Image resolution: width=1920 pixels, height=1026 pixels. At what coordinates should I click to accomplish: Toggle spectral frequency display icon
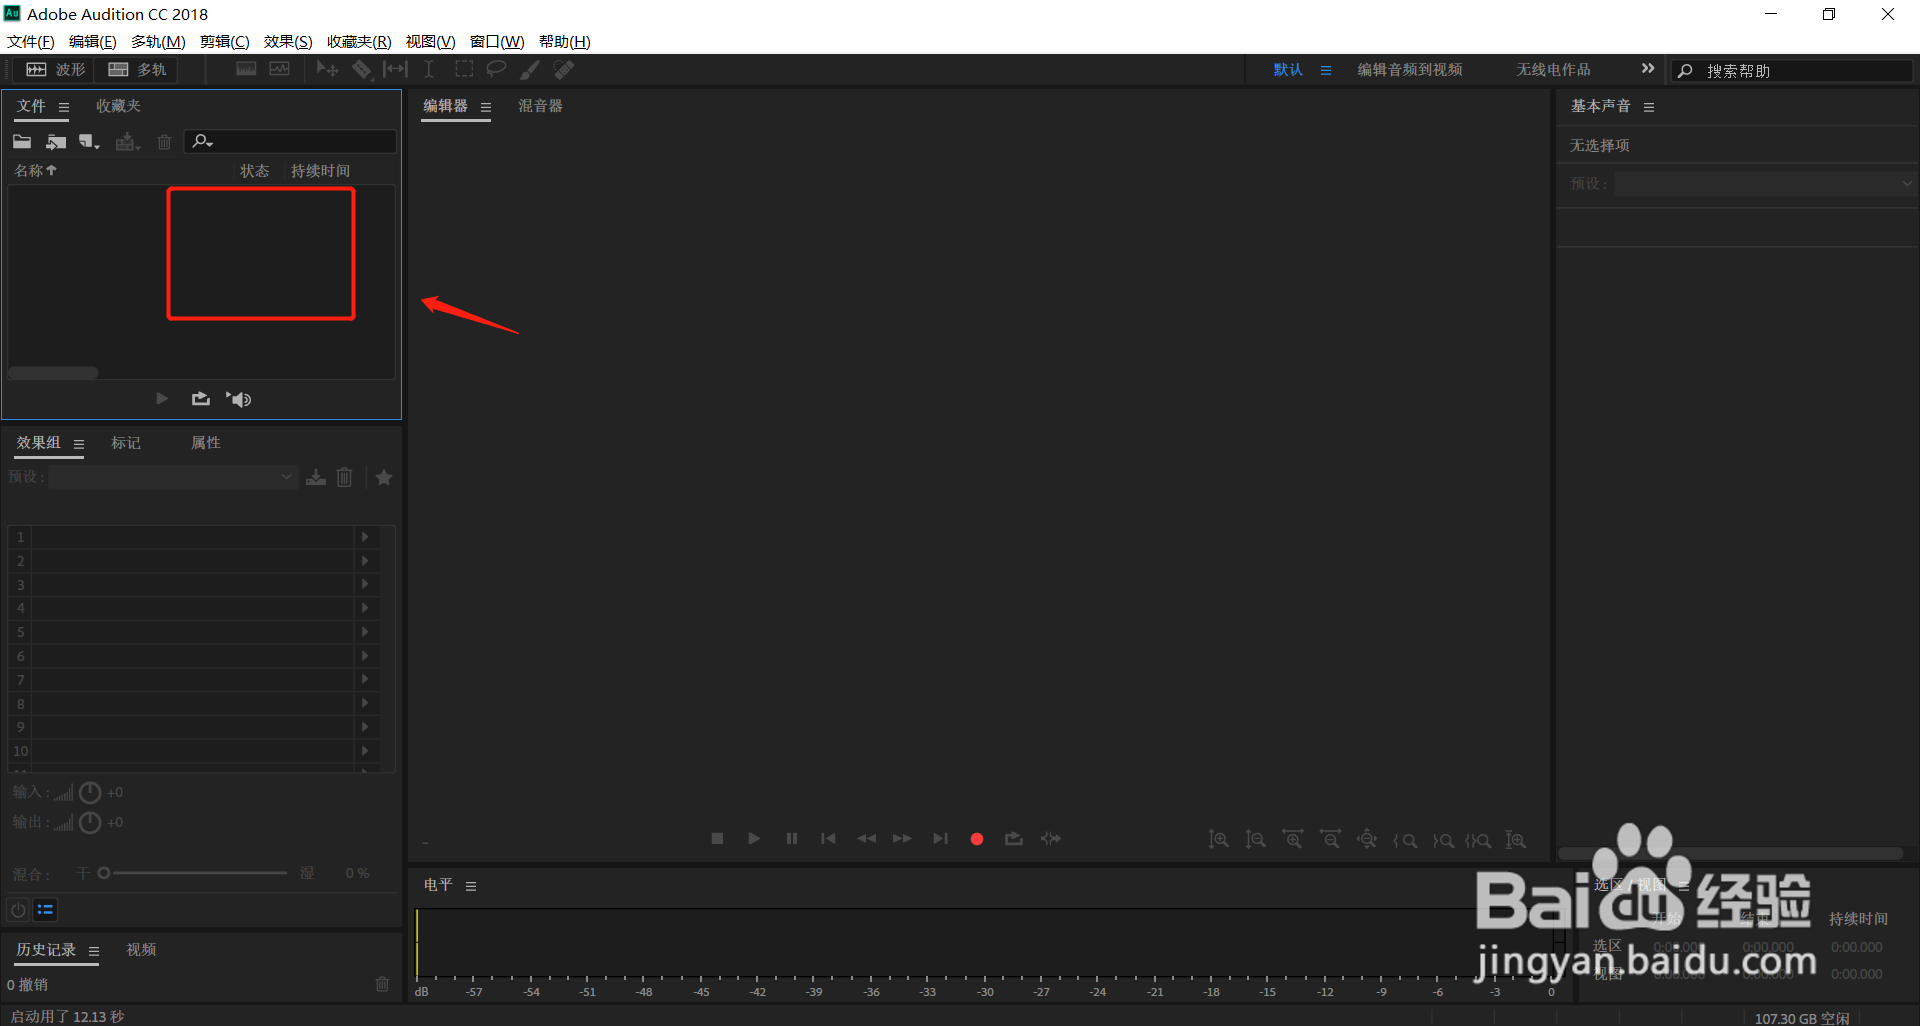246,69
